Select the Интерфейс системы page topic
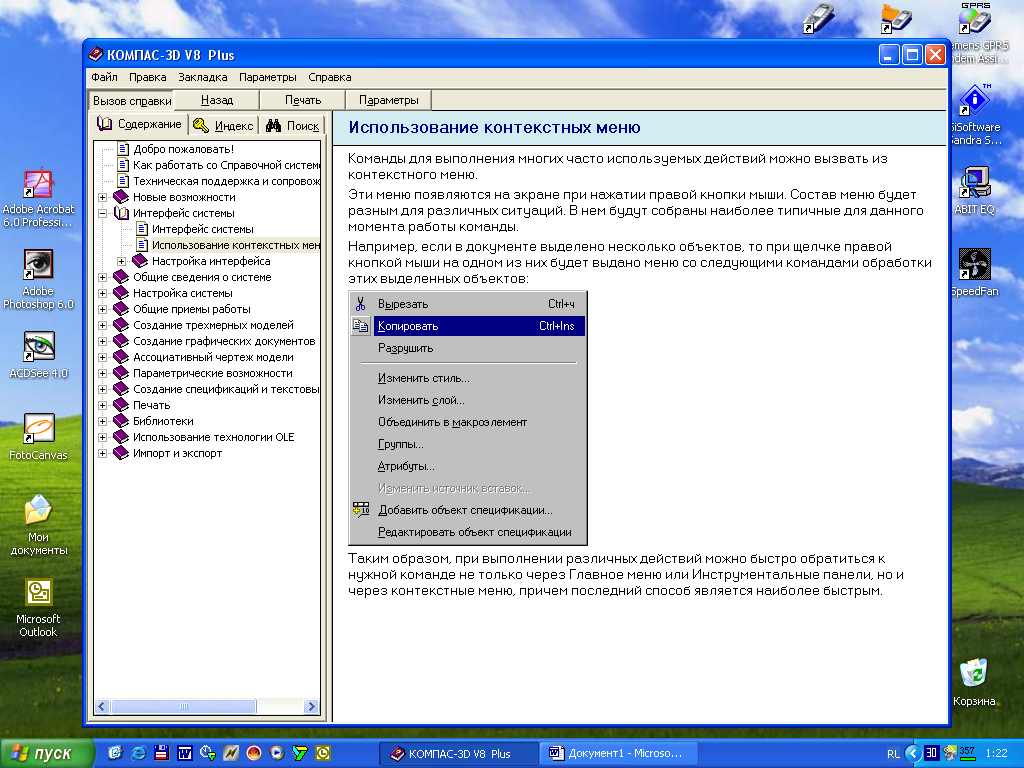The height and width of the screenshot is (768, 1024). [202, 229]
